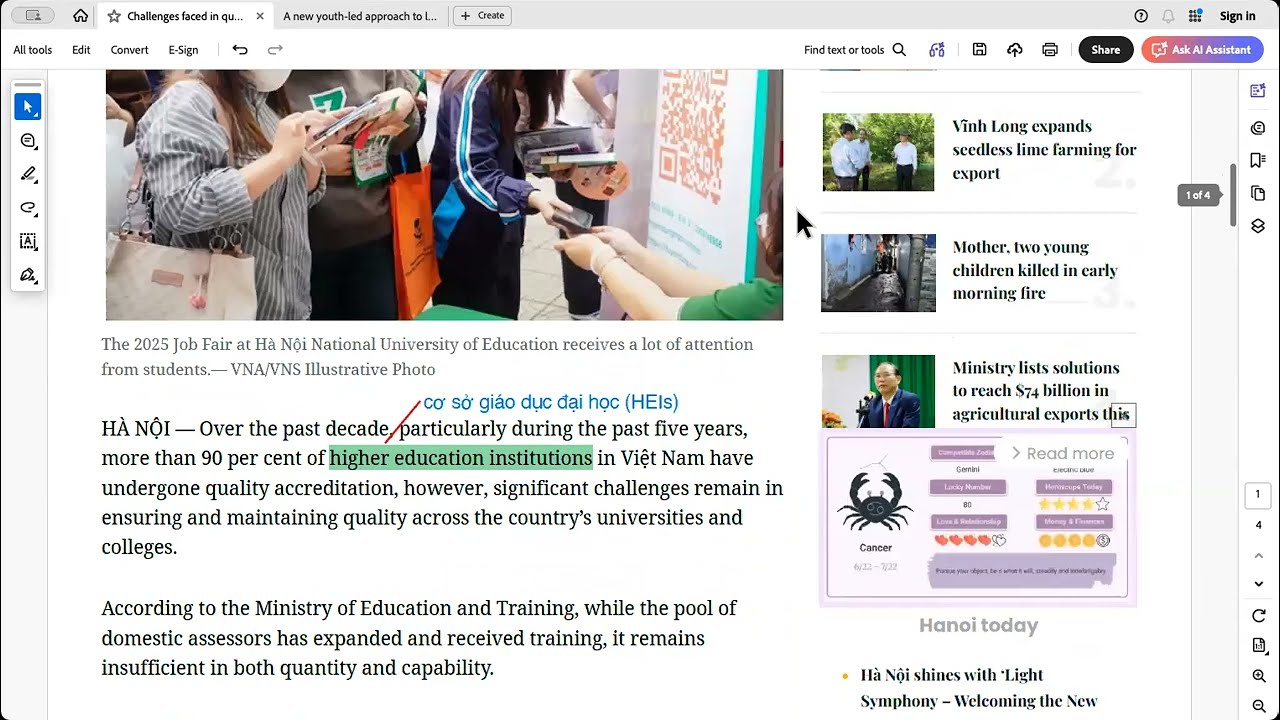Open 'Vĩnh Long expands seedless lime farming' link
The height and width of the screenshot is (720, 1280).
click(1044, 150)
